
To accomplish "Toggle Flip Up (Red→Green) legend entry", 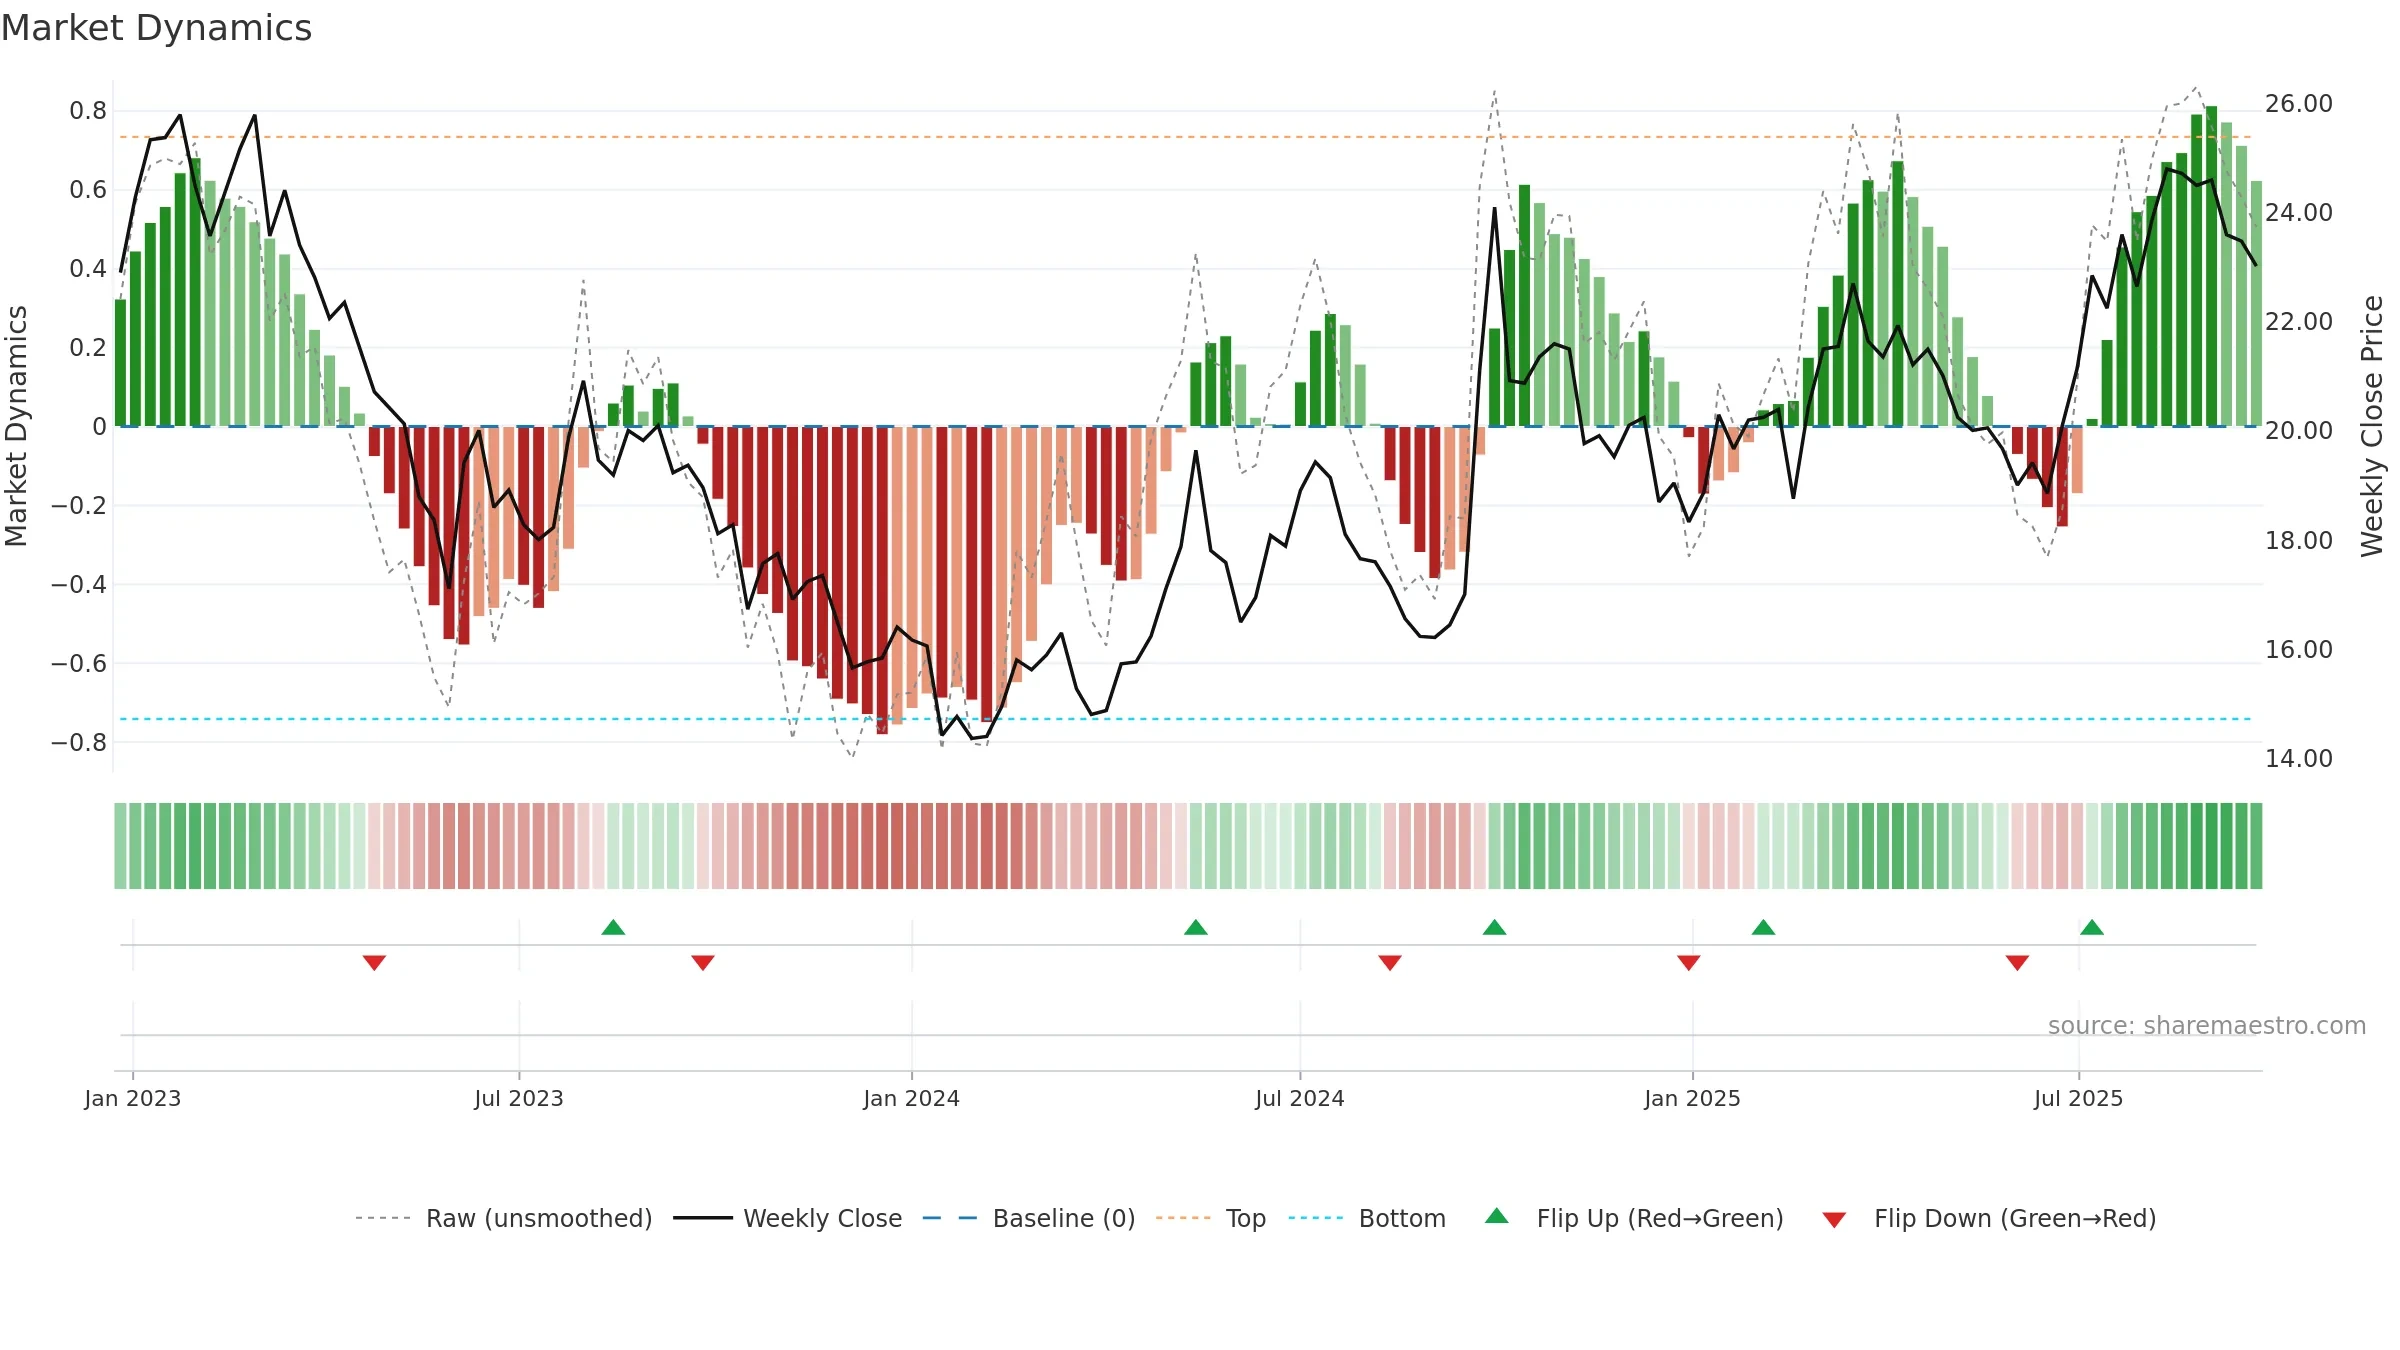I will tap(1634, 1218).
